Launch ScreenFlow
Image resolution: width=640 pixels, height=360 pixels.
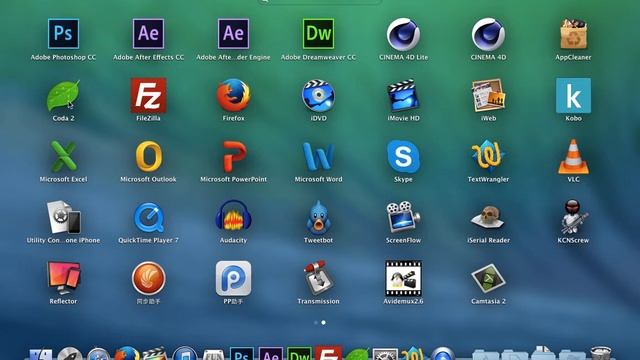tap(403, 217)
